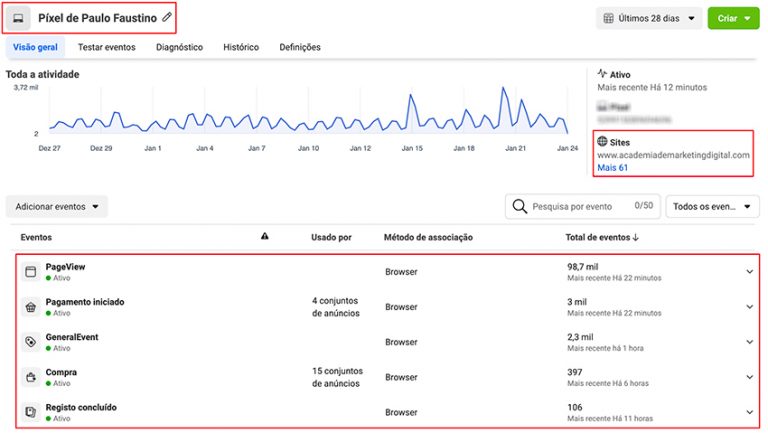The width and height of the screenshot is (768, 433).
Task: Click the activity line chart
Action: pos(309,112)
